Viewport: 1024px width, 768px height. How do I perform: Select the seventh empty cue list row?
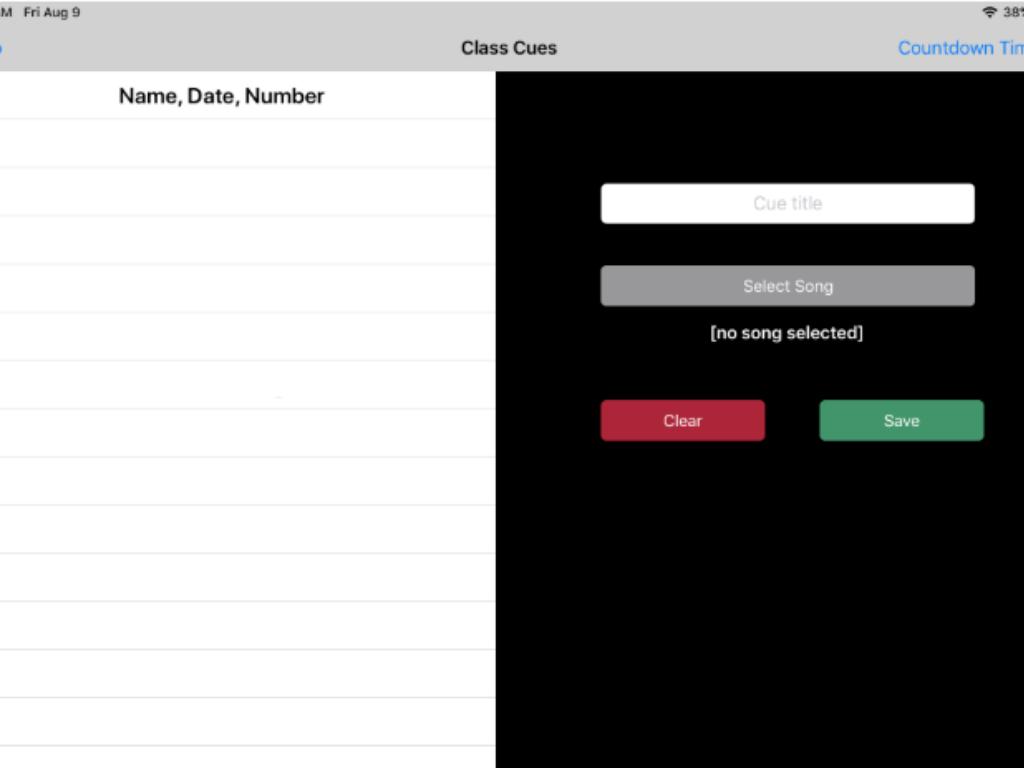click(x=247, y=433)
